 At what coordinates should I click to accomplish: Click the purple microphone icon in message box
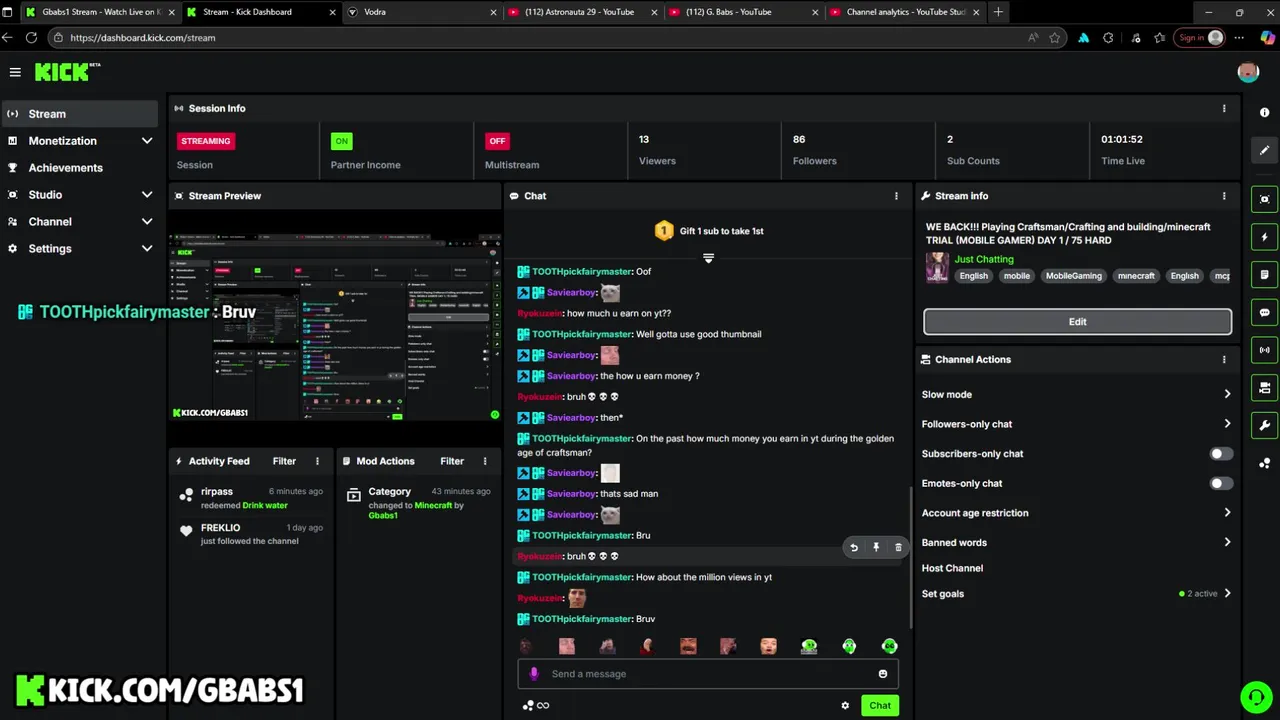pyautogui.click(x=534, y=674)
